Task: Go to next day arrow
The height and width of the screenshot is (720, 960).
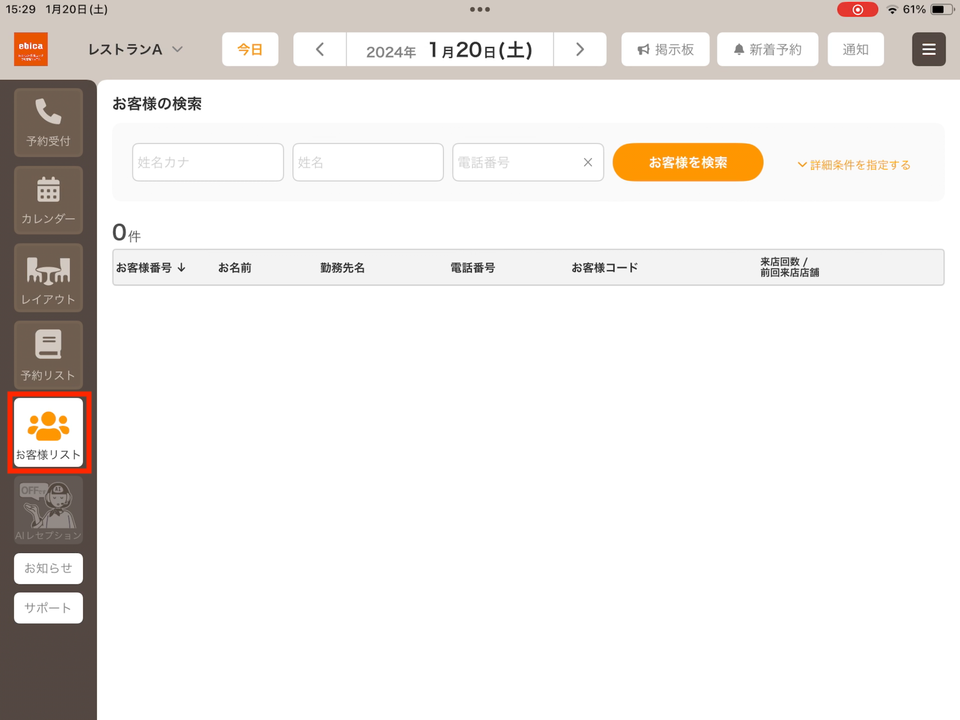Action: pos(580,50)
